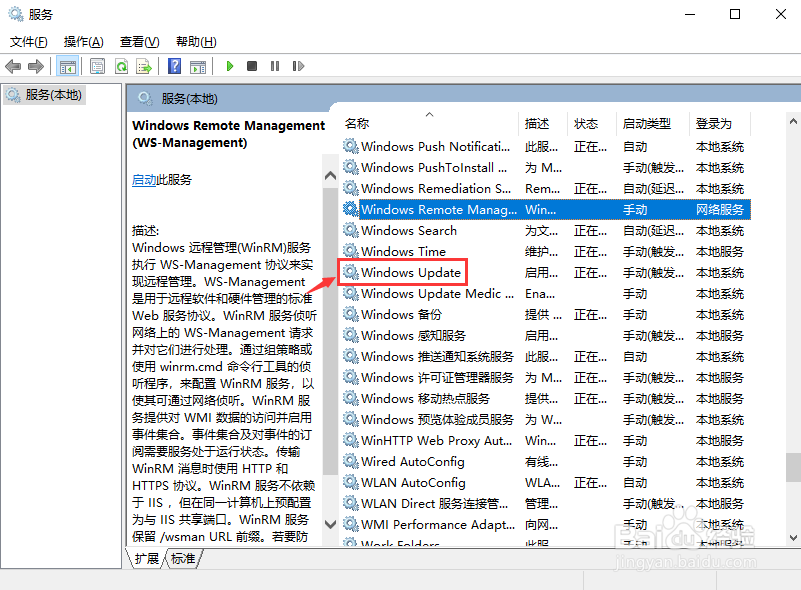Open the 文件(F) menu
This screenshot has height=590, width=801.
click(29, 42)
